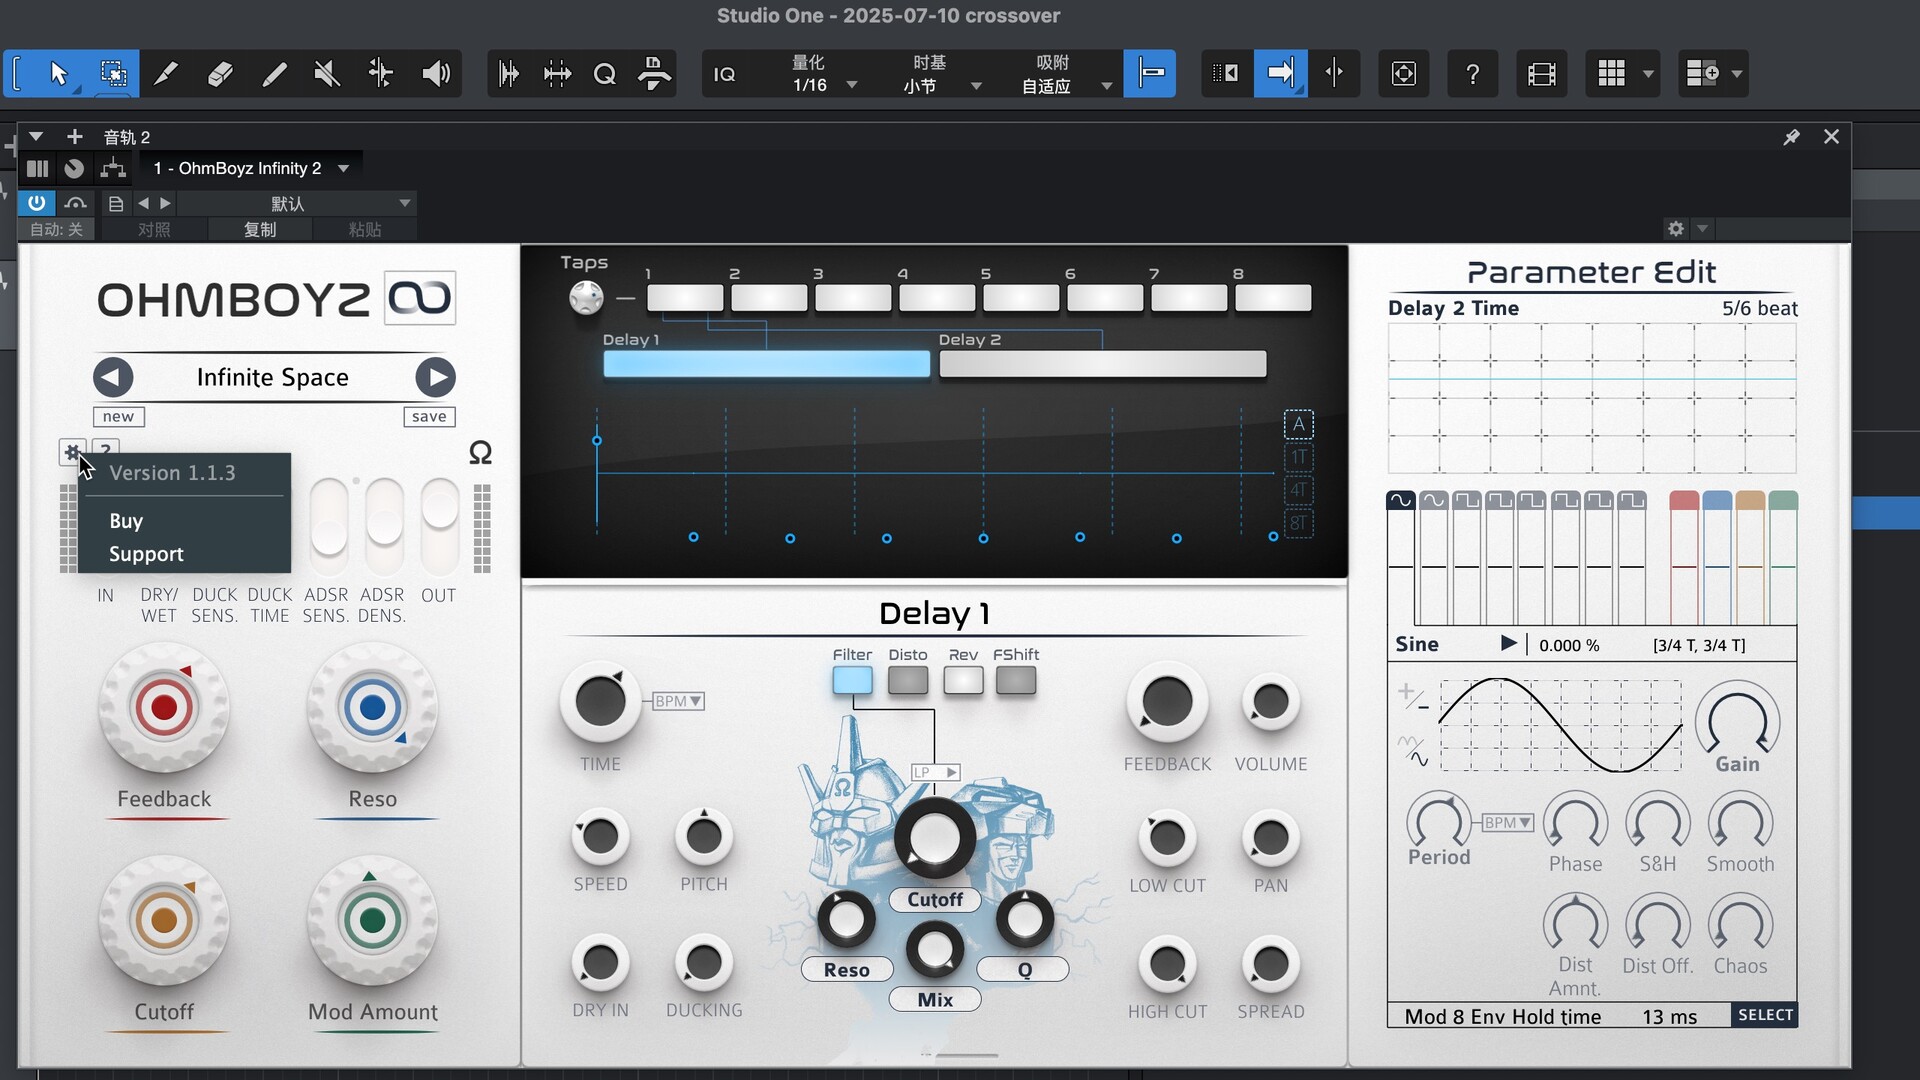
Task: Click the SELECT button
Action: click(1765, 1015)
